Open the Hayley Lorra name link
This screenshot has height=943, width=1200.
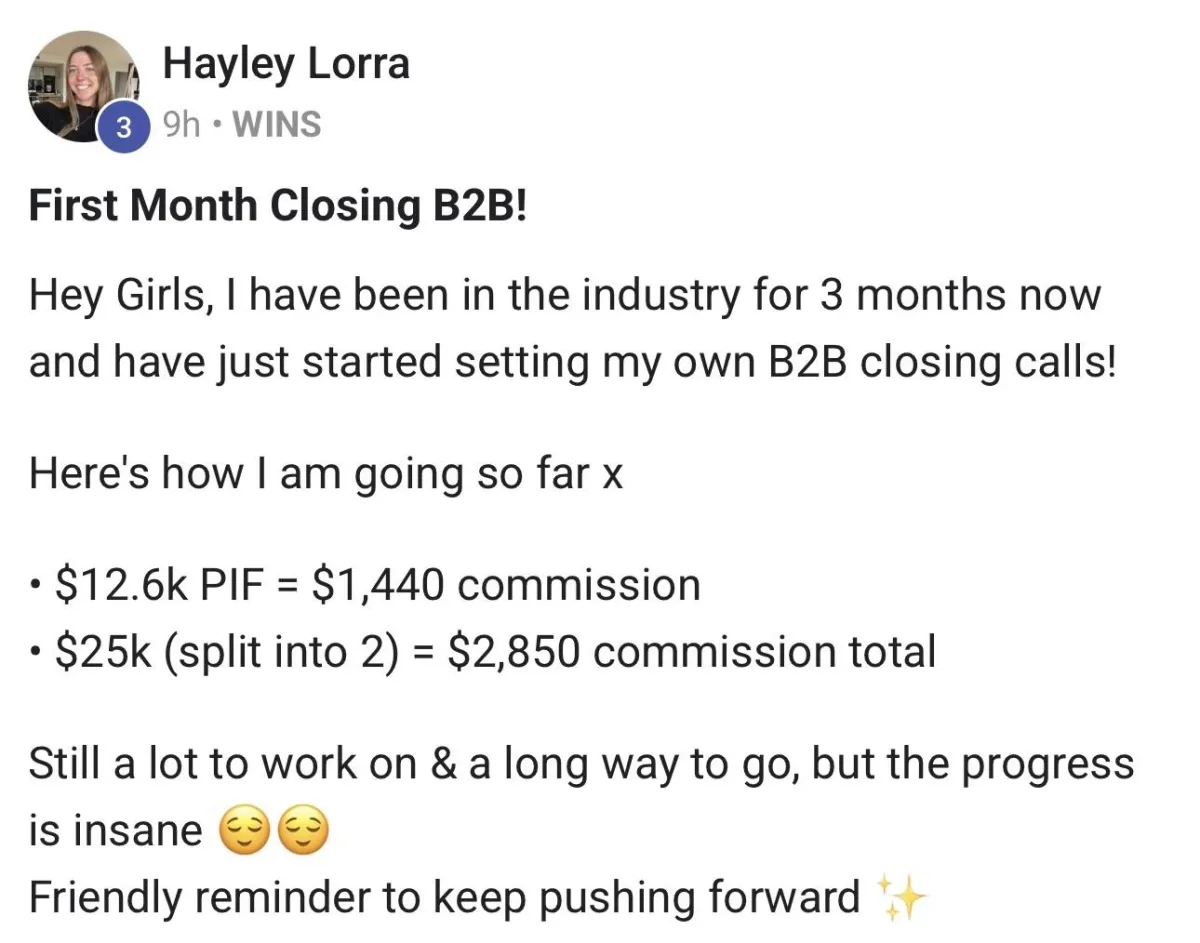[286, 64]
